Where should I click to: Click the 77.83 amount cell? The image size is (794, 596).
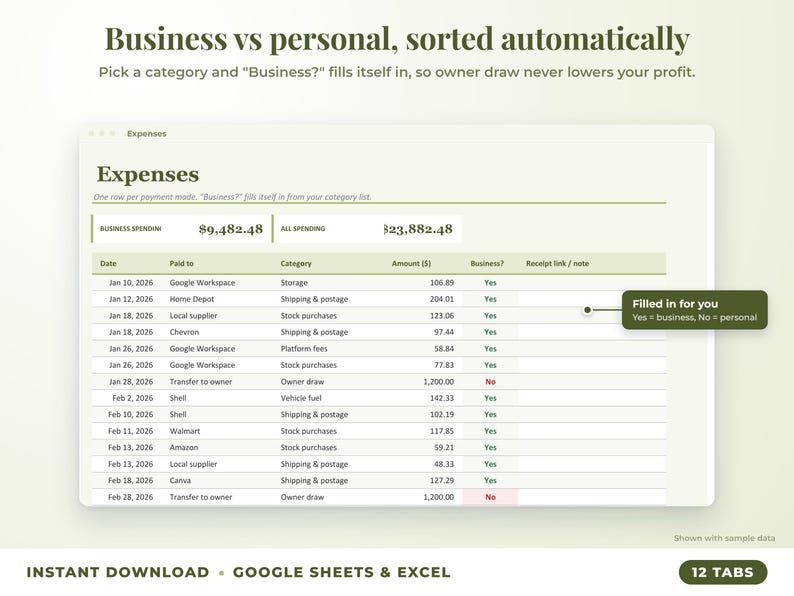tap(444, 365)
